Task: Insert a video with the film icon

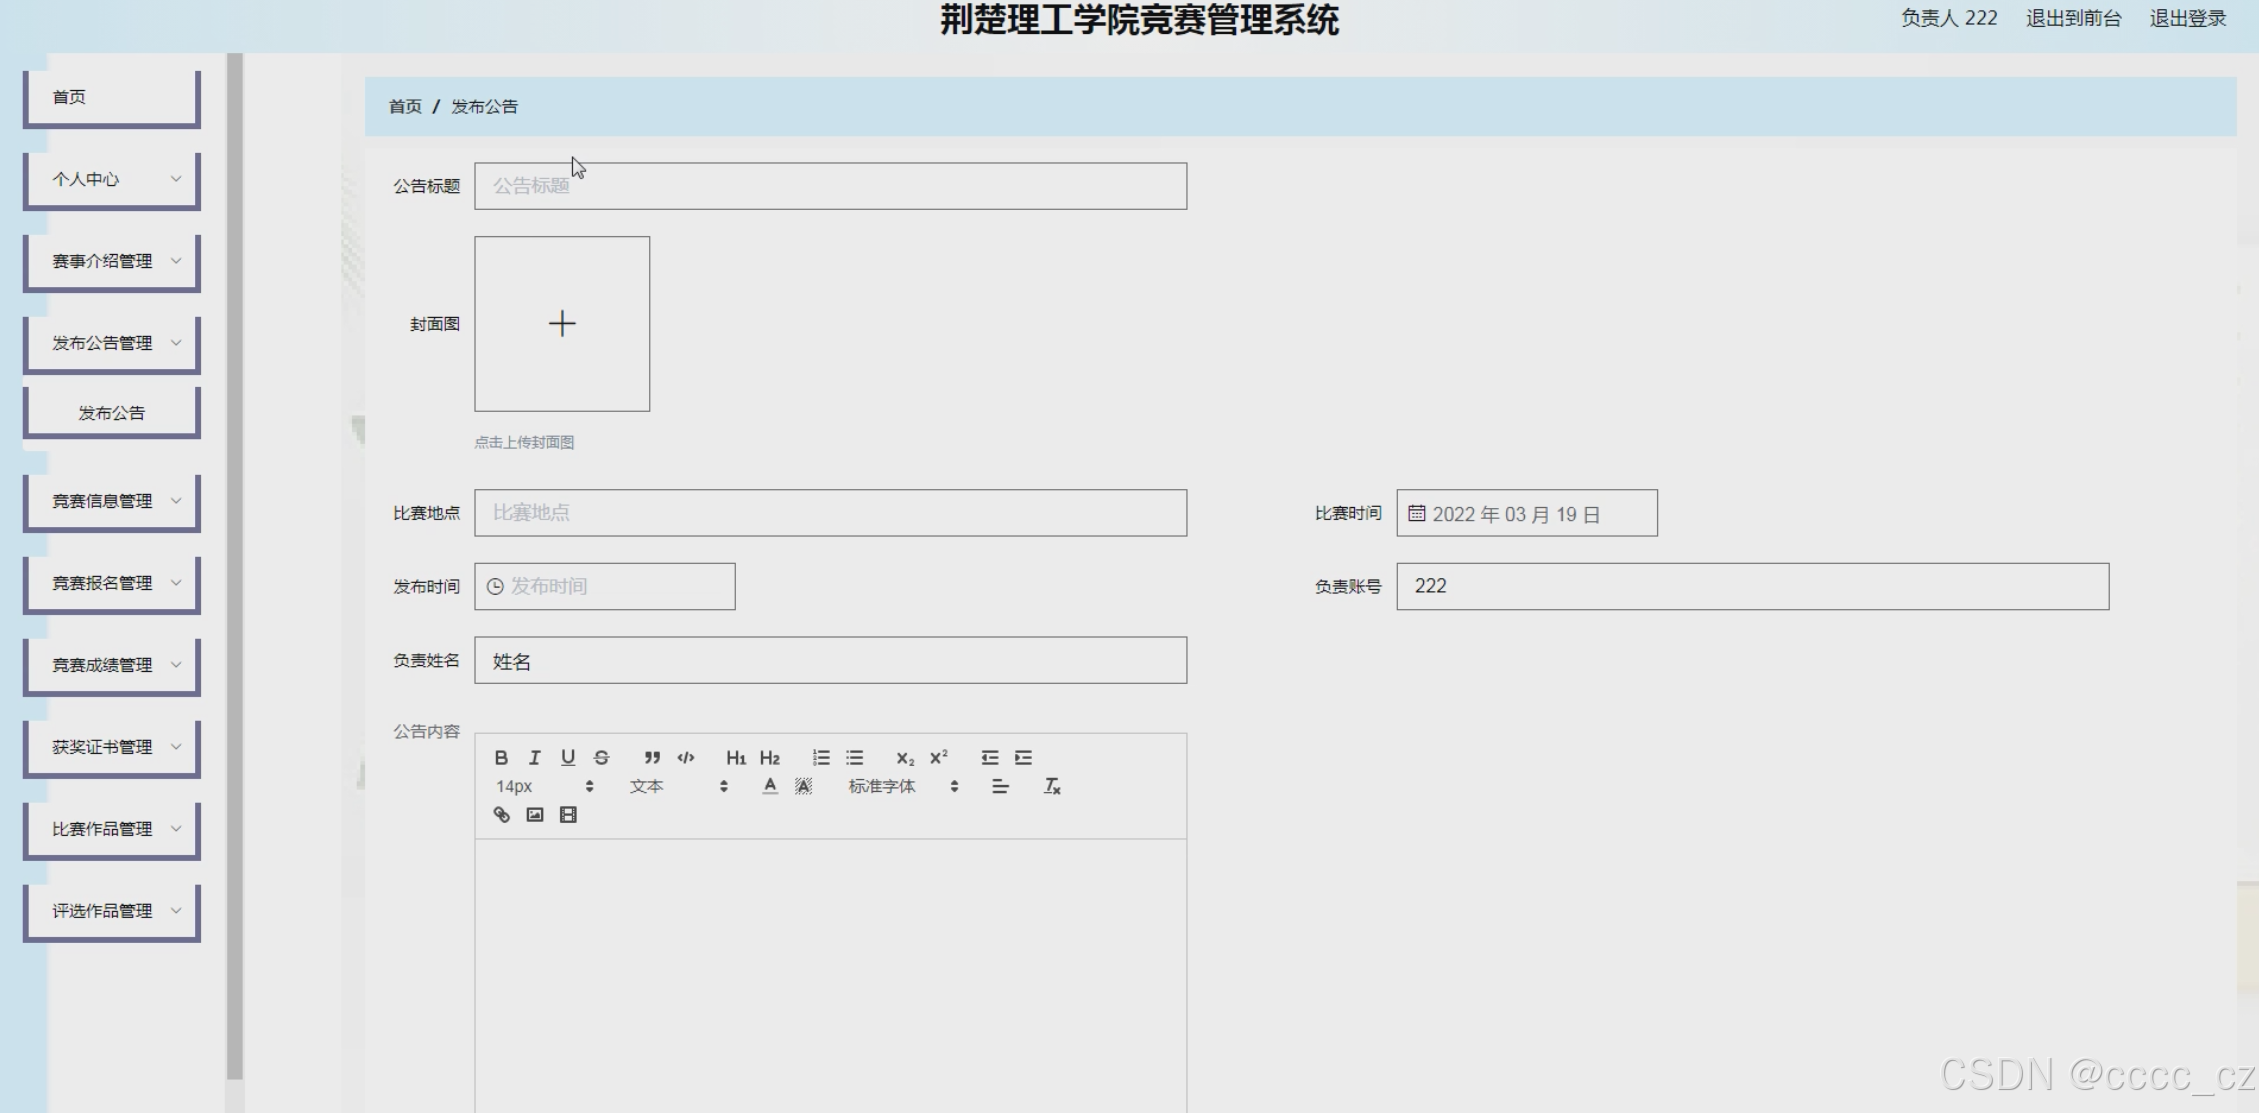Action: pyautogui.click(x=568, y=815)
